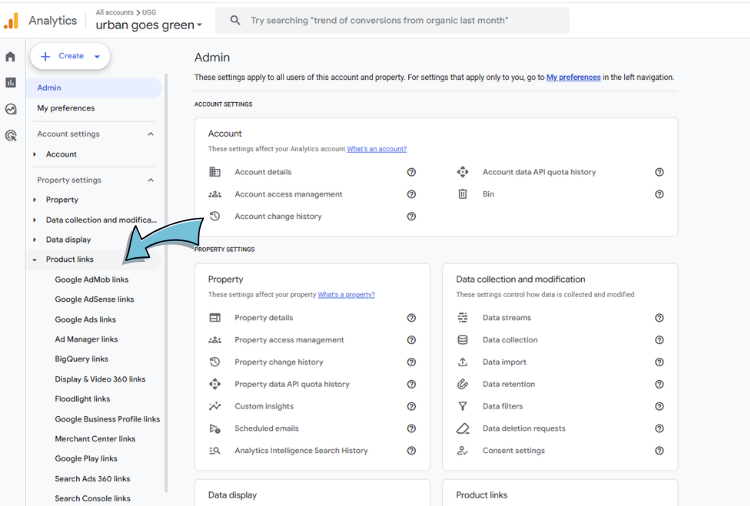Open the Explore icon in left rail
Viewport: 750px width, 506px height.
tap(11, 109)
